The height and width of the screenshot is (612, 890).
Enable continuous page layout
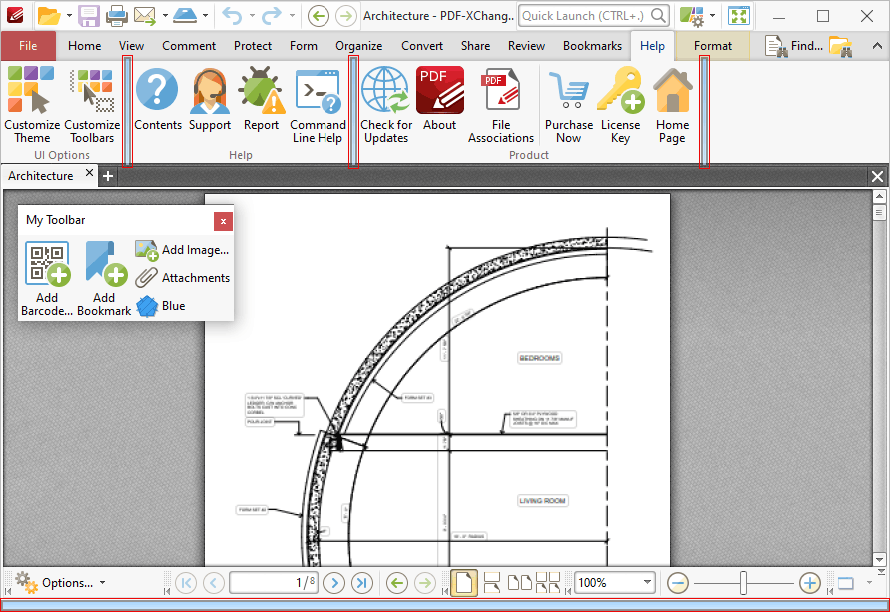point(492,582)
